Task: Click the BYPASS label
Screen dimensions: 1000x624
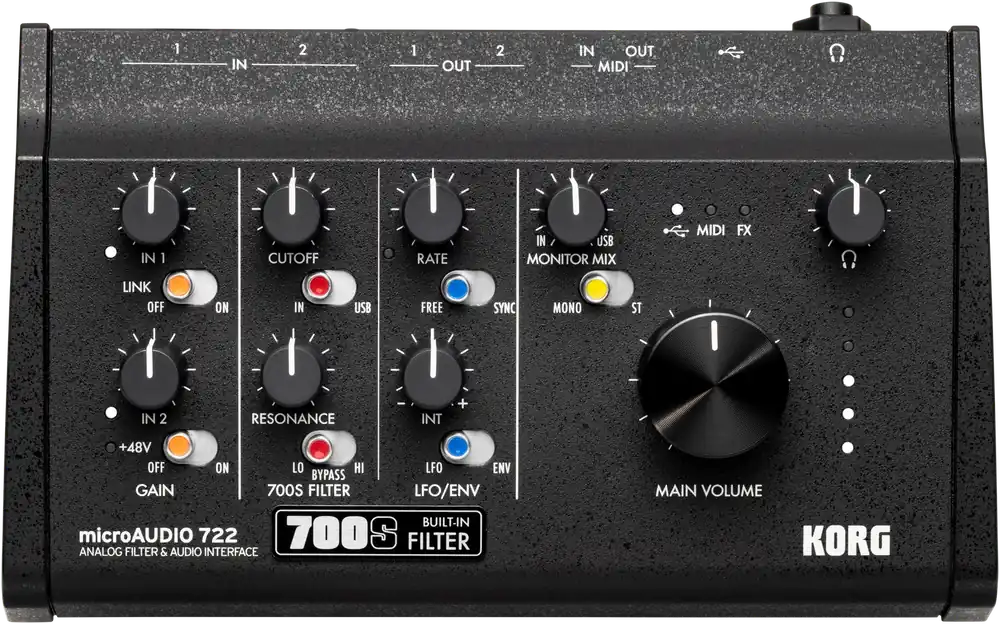Action: (328, 475)
